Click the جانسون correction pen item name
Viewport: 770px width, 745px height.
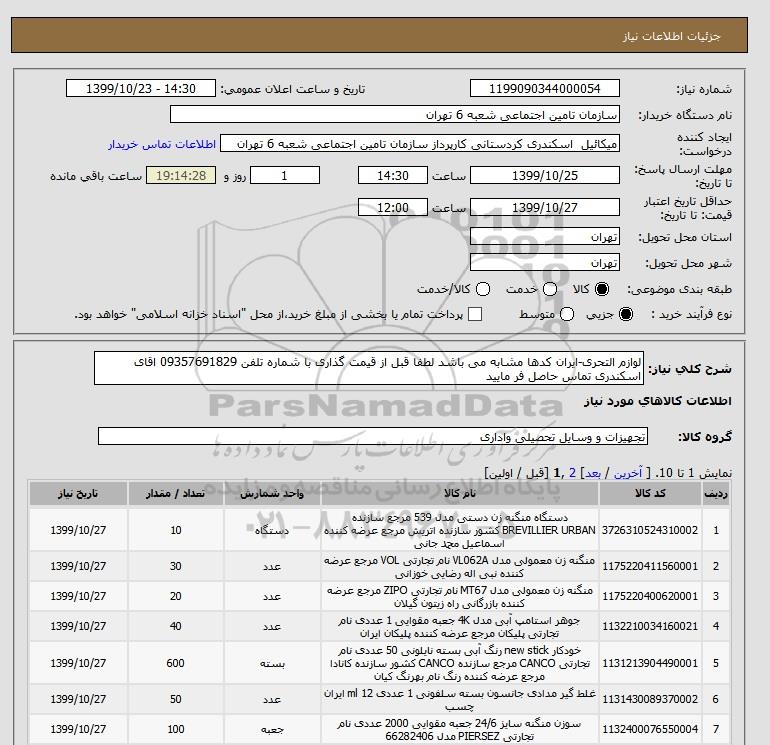pos(460,700)
